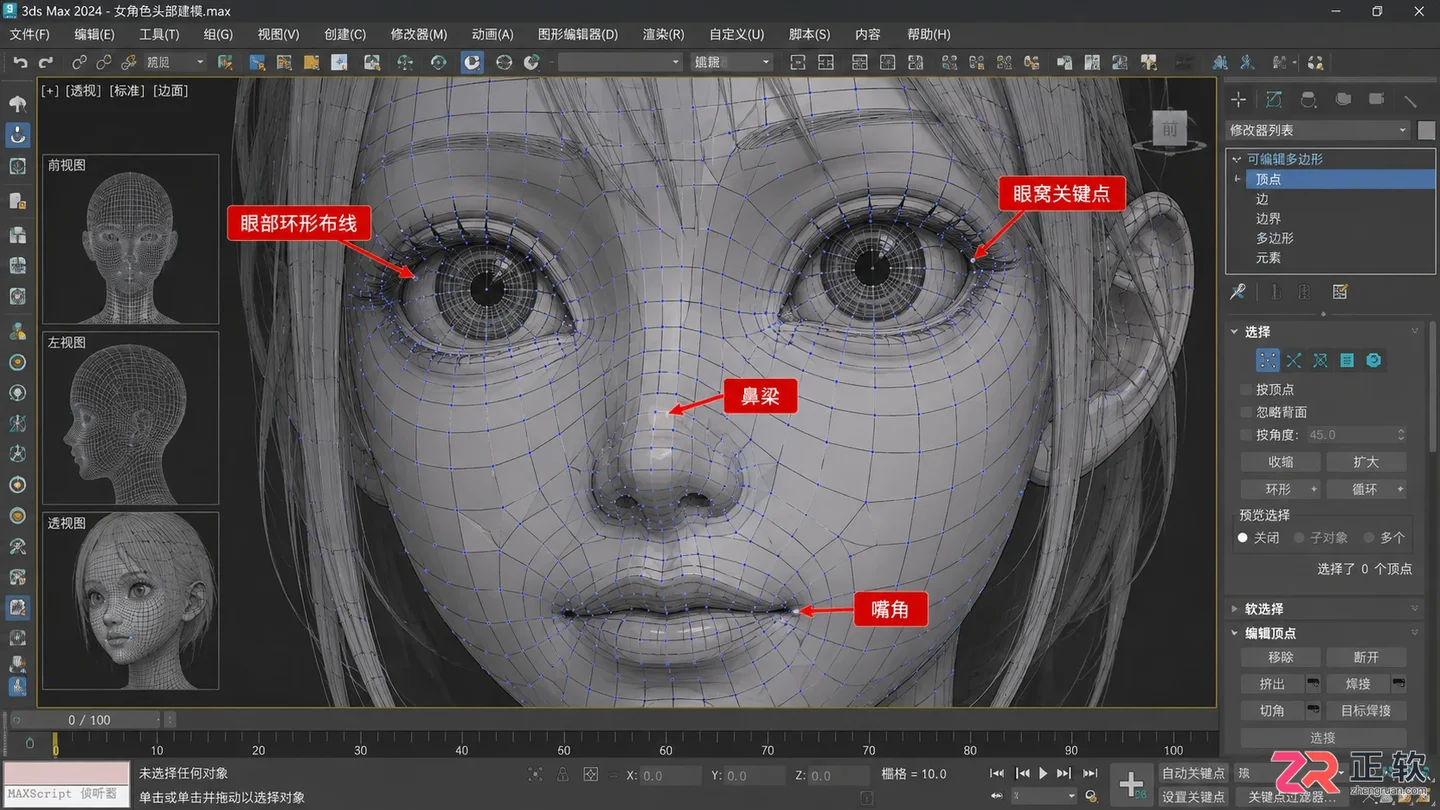Click the configure modifier sets icon

pos(1340,292)
